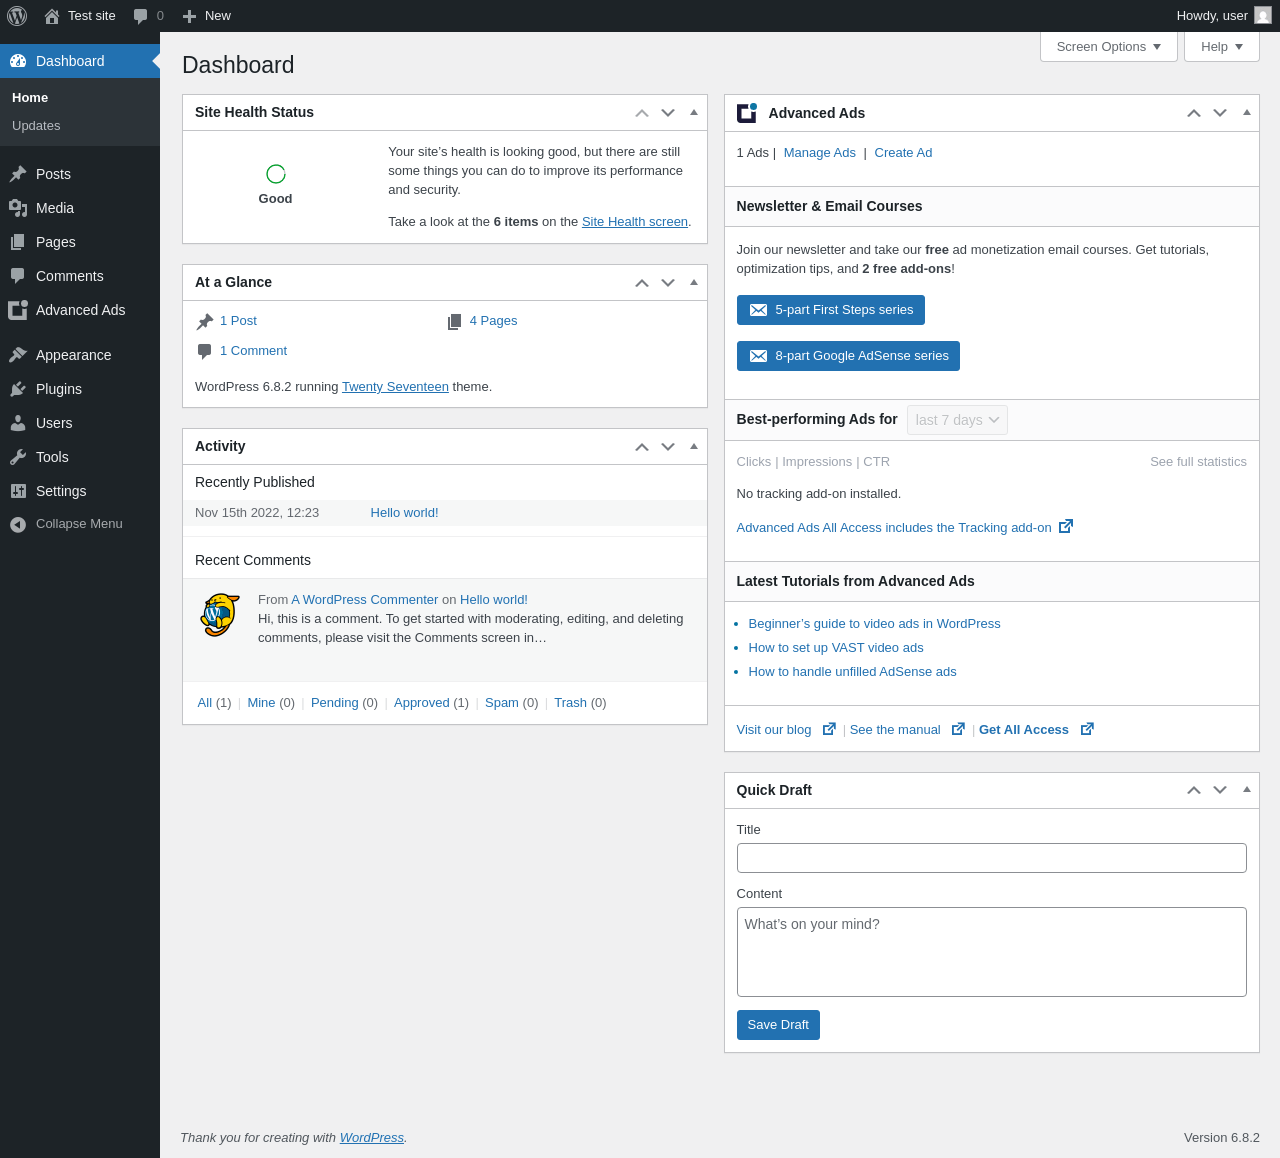This screenshot has width=1280, height=1158.
Task: Open the Twenty Seventeen theme link
Action: tap(395, 387)
